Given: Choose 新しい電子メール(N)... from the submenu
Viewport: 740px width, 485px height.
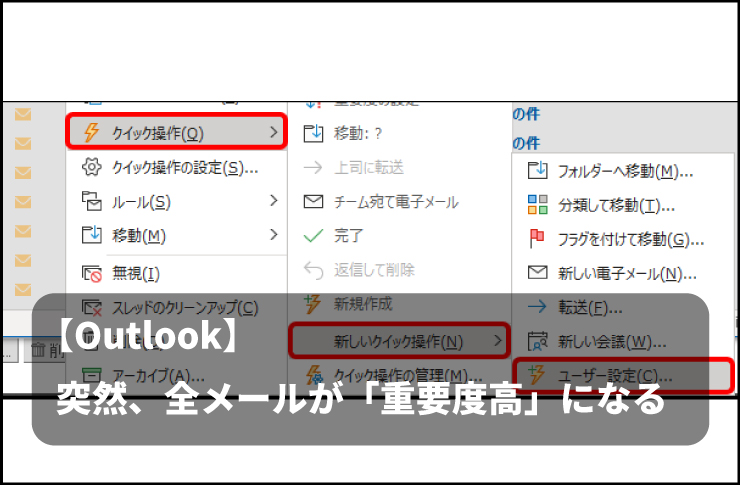Looking at the screenshot, I should pos(623,273).
